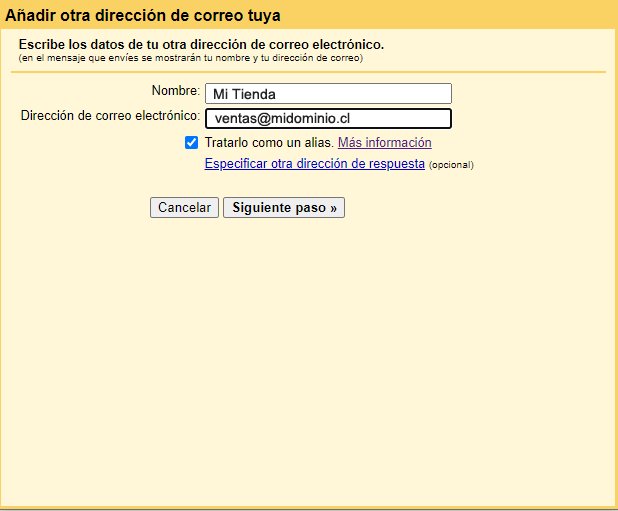Screen dimensions: 618x511
Task: Click the Nombre input field
Action: (x=327, y=94)
